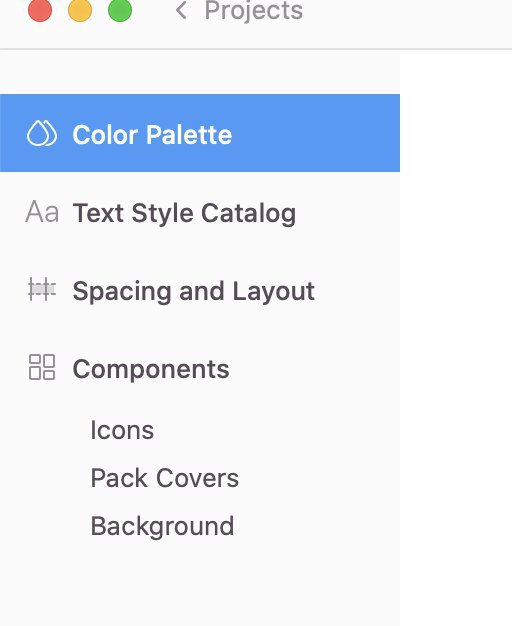The width and height of the screenshot is (512, 626).
Task: Click the sidebar's right edge divider
Action: 400,338
